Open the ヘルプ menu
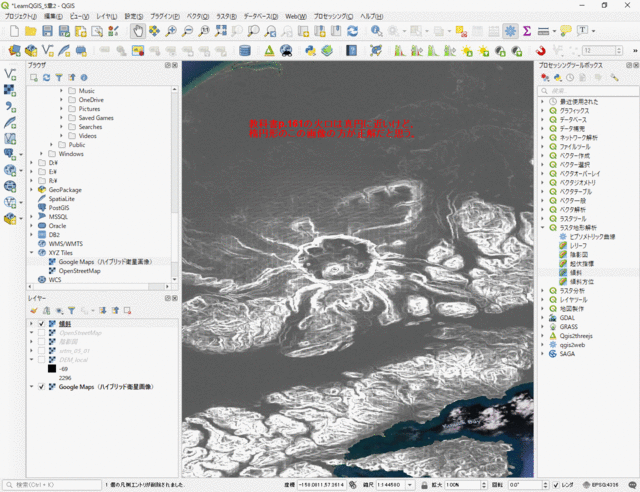 (x=371, y=16)
